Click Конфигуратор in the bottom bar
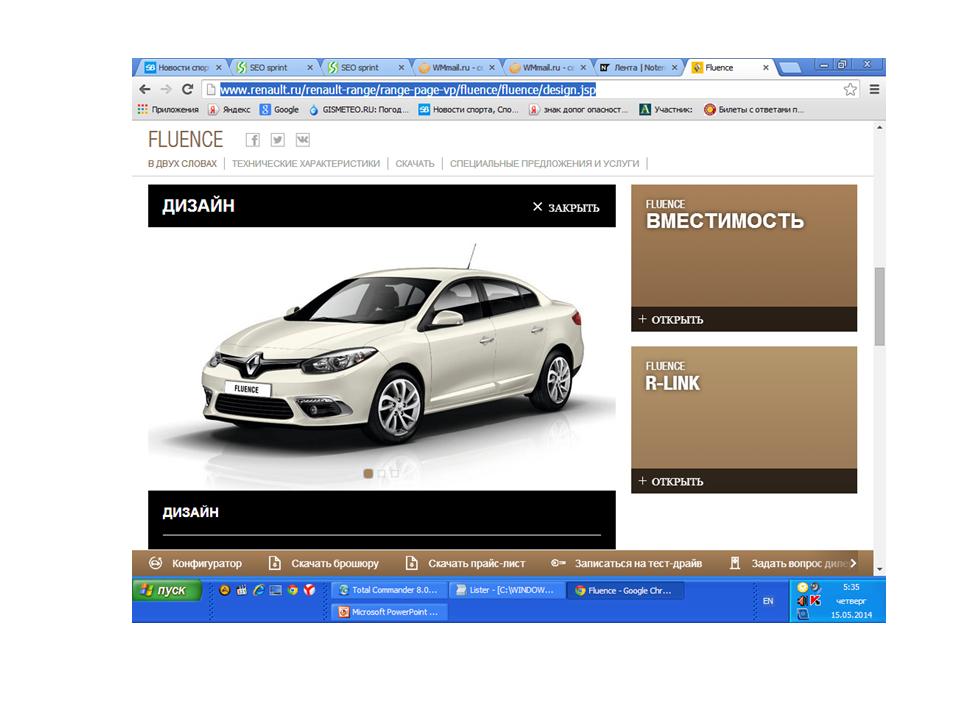 coord(196,563)
